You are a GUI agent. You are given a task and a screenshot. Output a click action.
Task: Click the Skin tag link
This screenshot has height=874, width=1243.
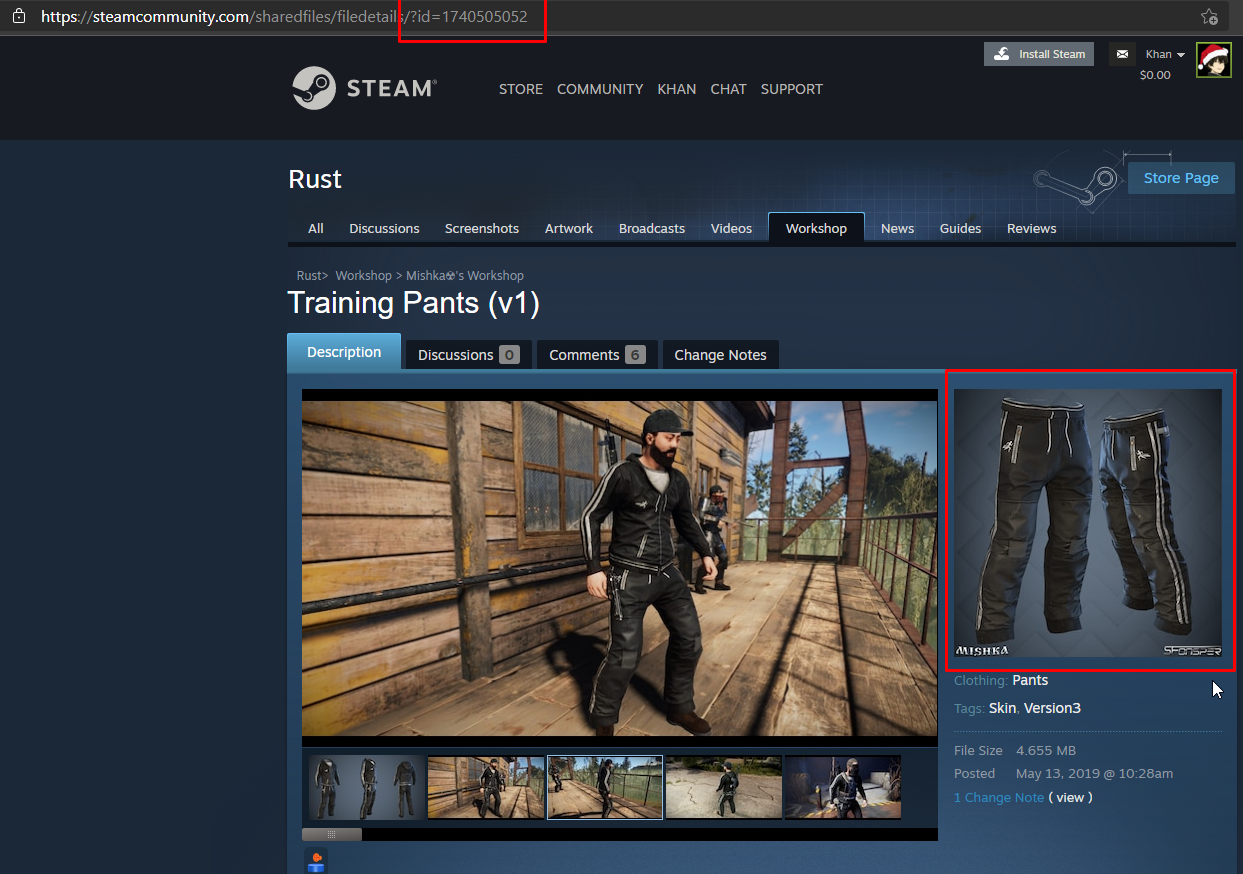pos(1002,708)
